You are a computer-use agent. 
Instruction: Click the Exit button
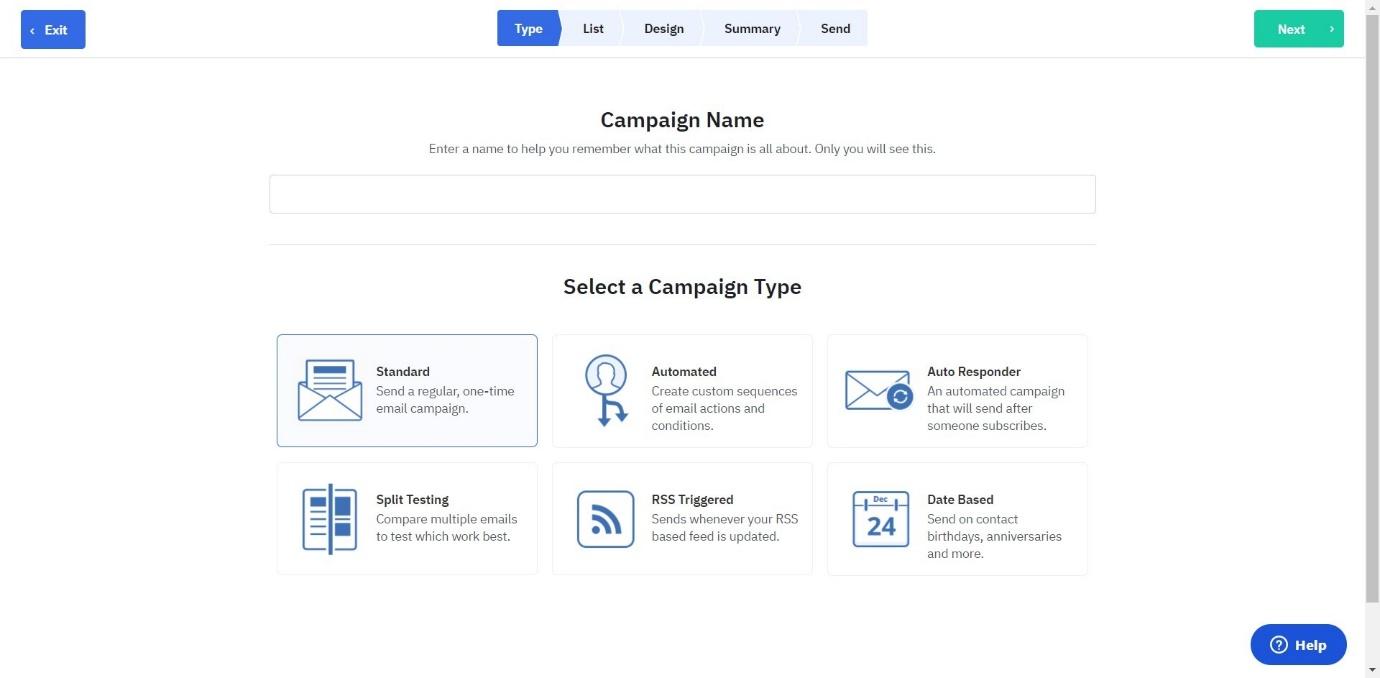tap(53, 29)
